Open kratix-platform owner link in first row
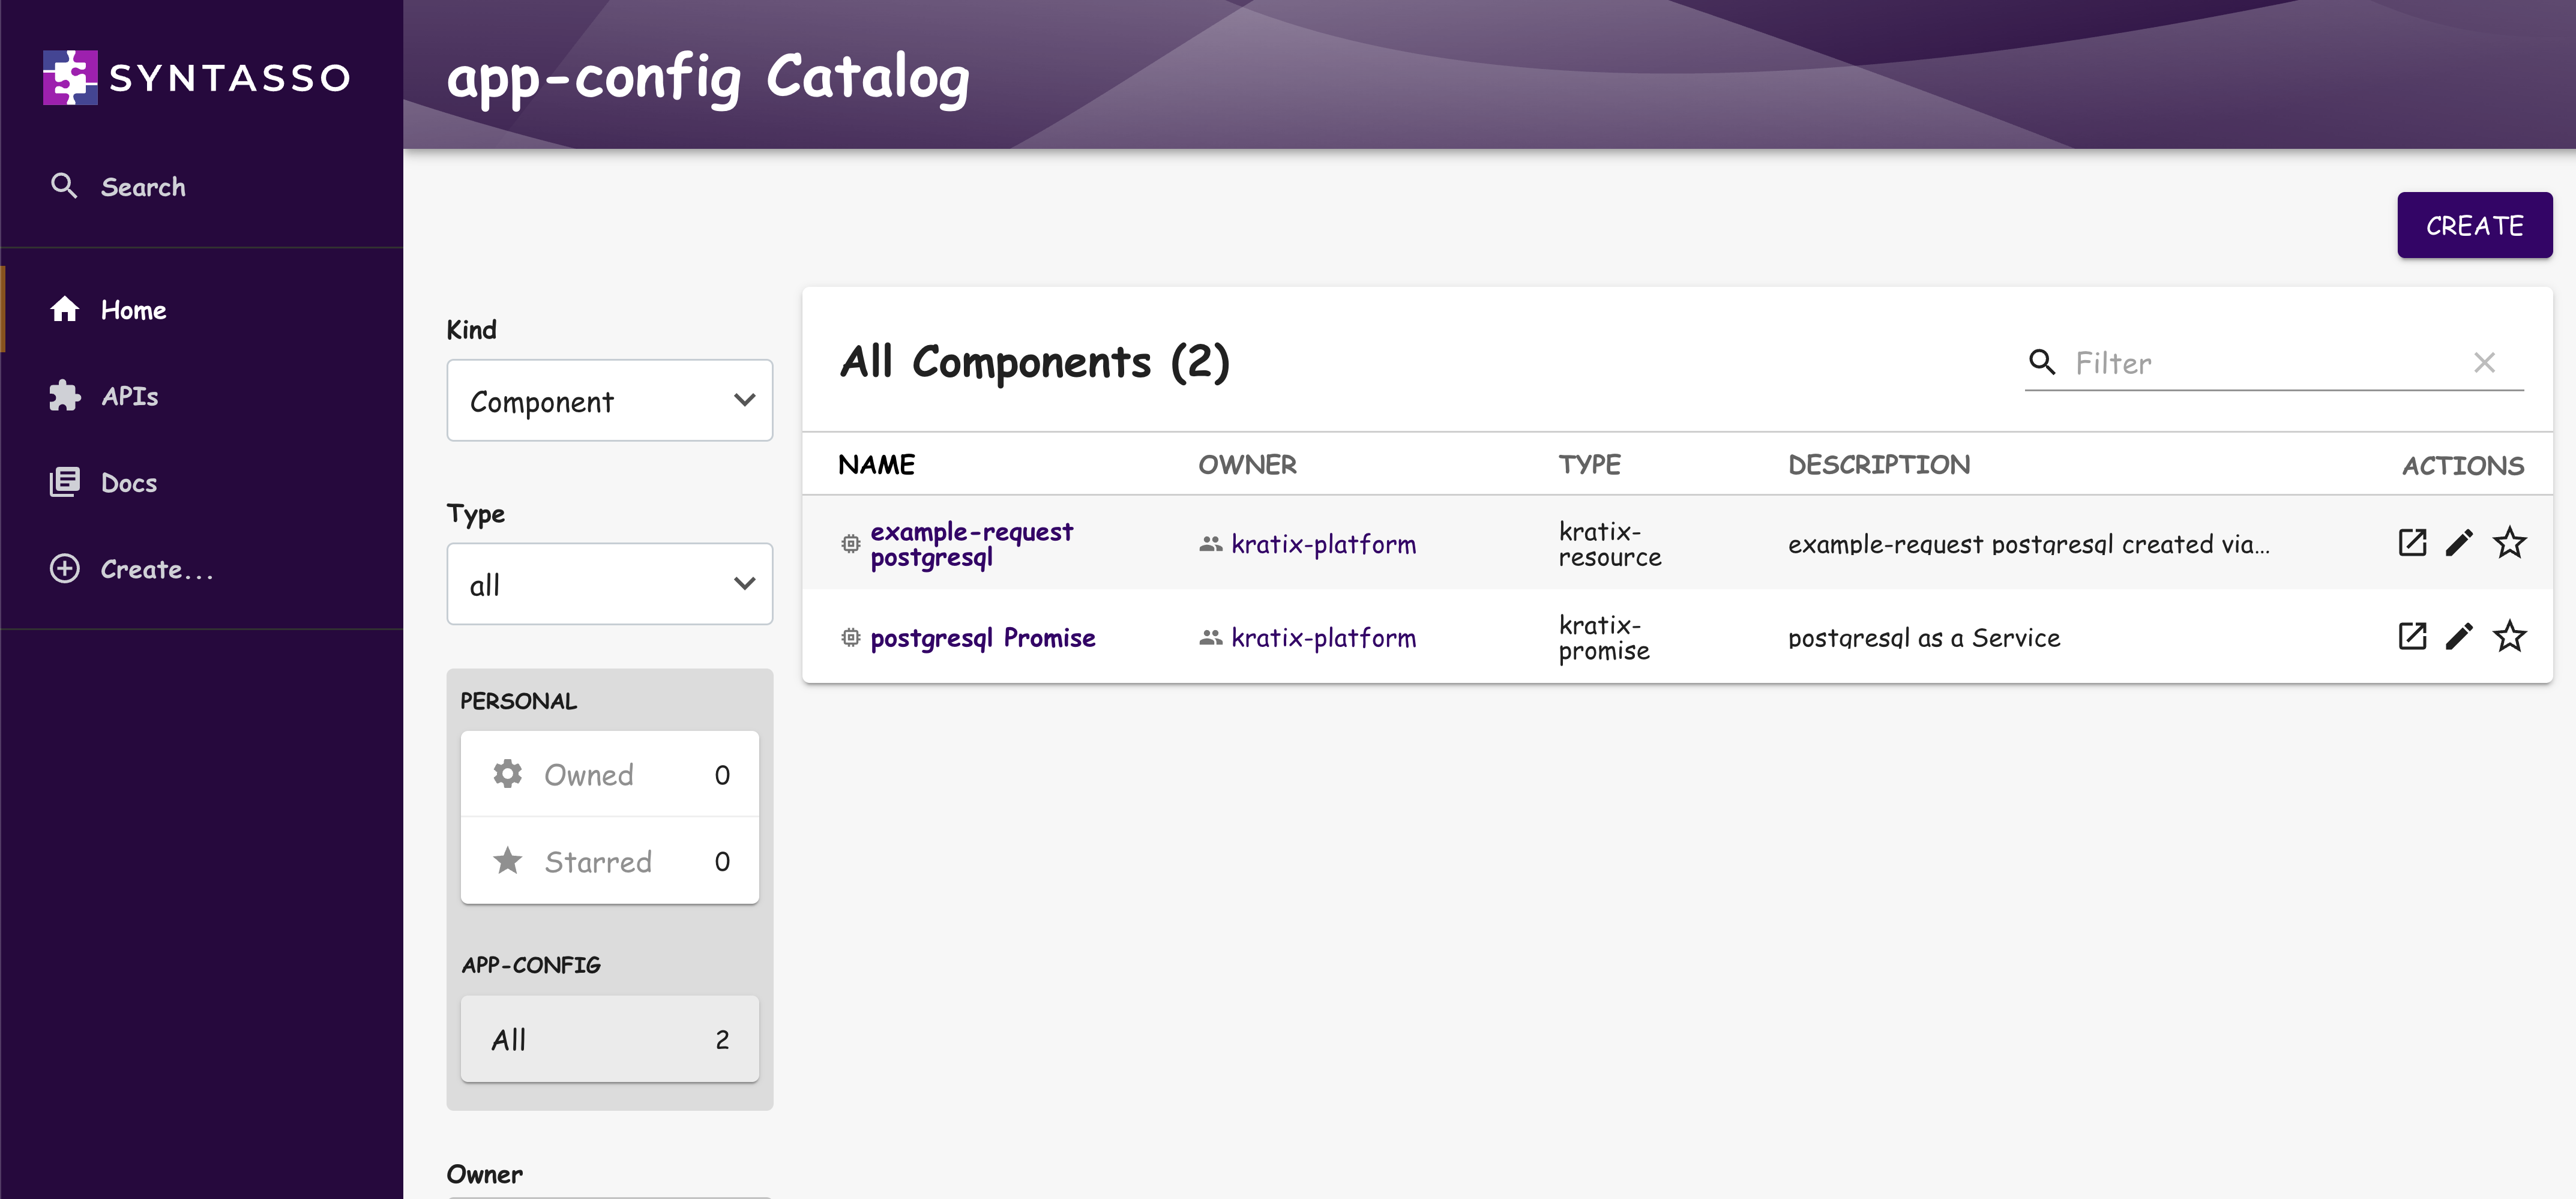This screenshot has height=1199, width=2576. pos(1323,544)
